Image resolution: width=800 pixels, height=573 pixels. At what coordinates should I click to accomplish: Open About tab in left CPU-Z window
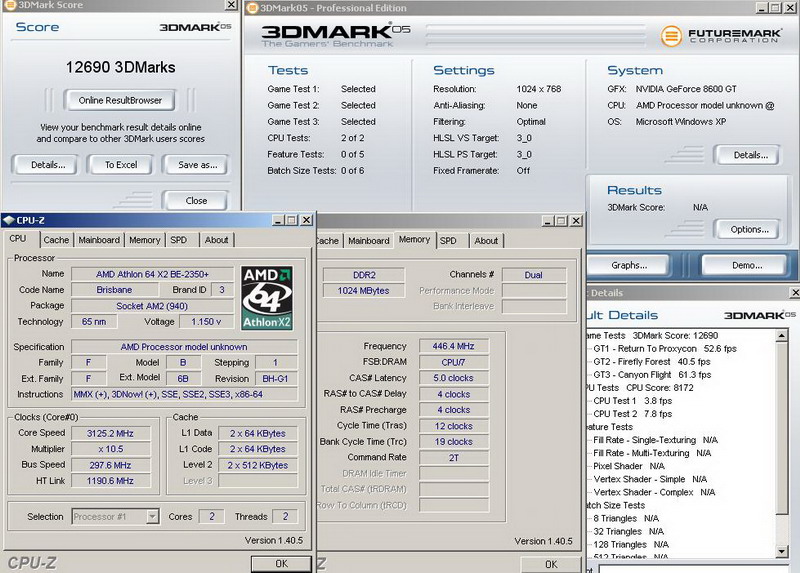coord(216,240)
